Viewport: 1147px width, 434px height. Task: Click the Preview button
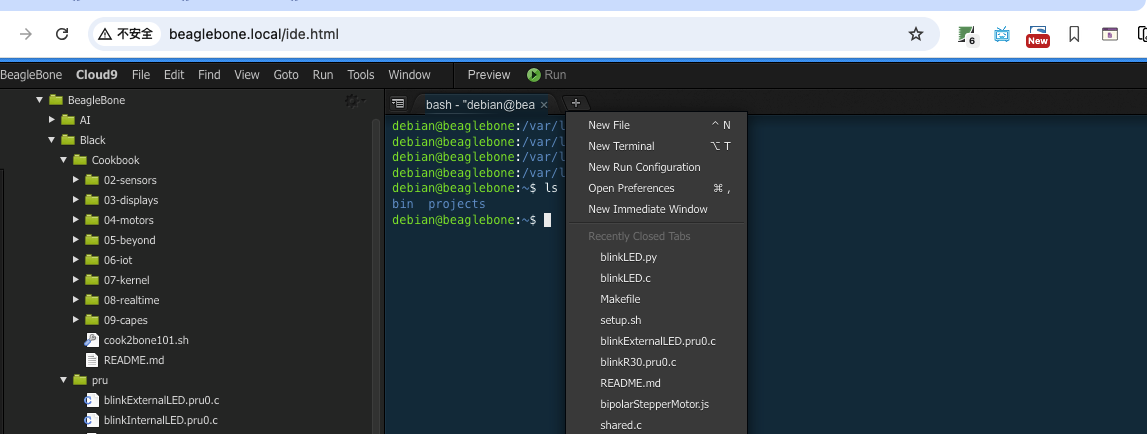489,75
